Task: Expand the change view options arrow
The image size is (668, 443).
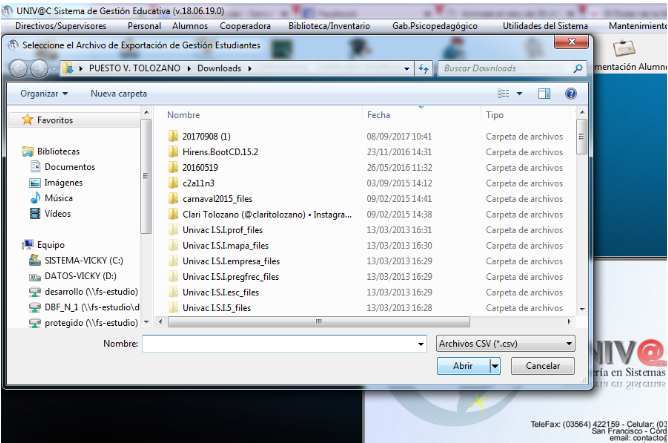Action: (x=519, y=93)
